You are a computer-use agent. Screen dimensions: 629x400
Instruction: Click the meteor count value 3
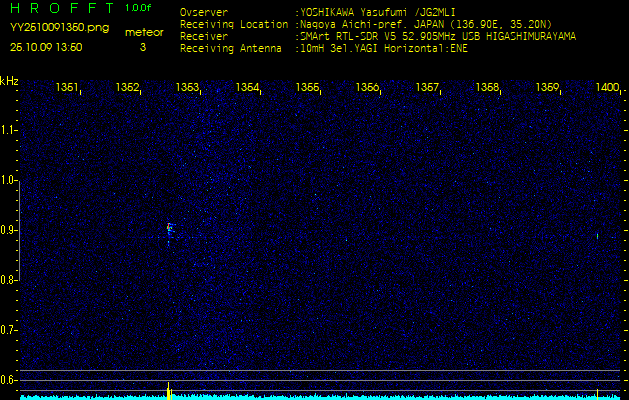(143, 47)
